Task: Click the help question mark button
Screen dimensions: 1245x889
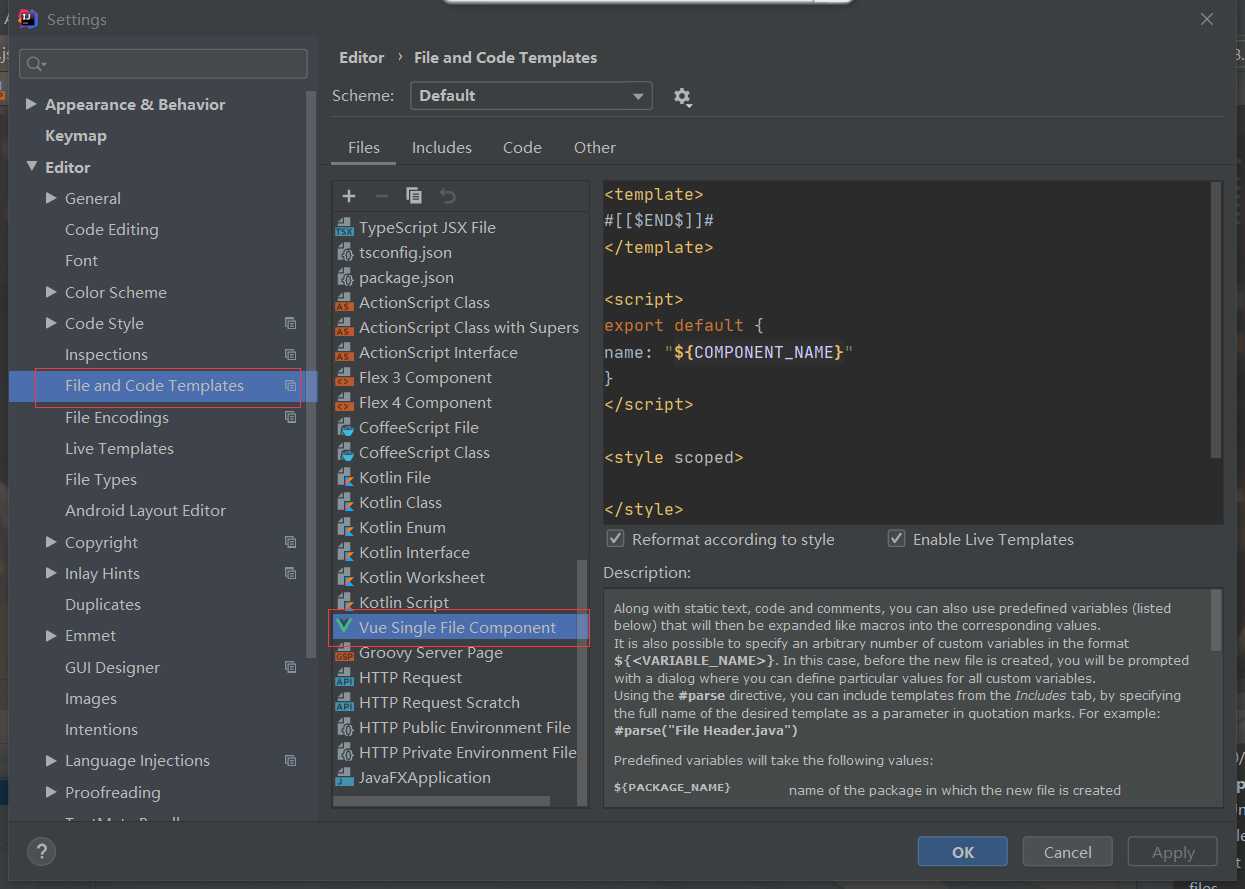Action: (x=41, y=852)
